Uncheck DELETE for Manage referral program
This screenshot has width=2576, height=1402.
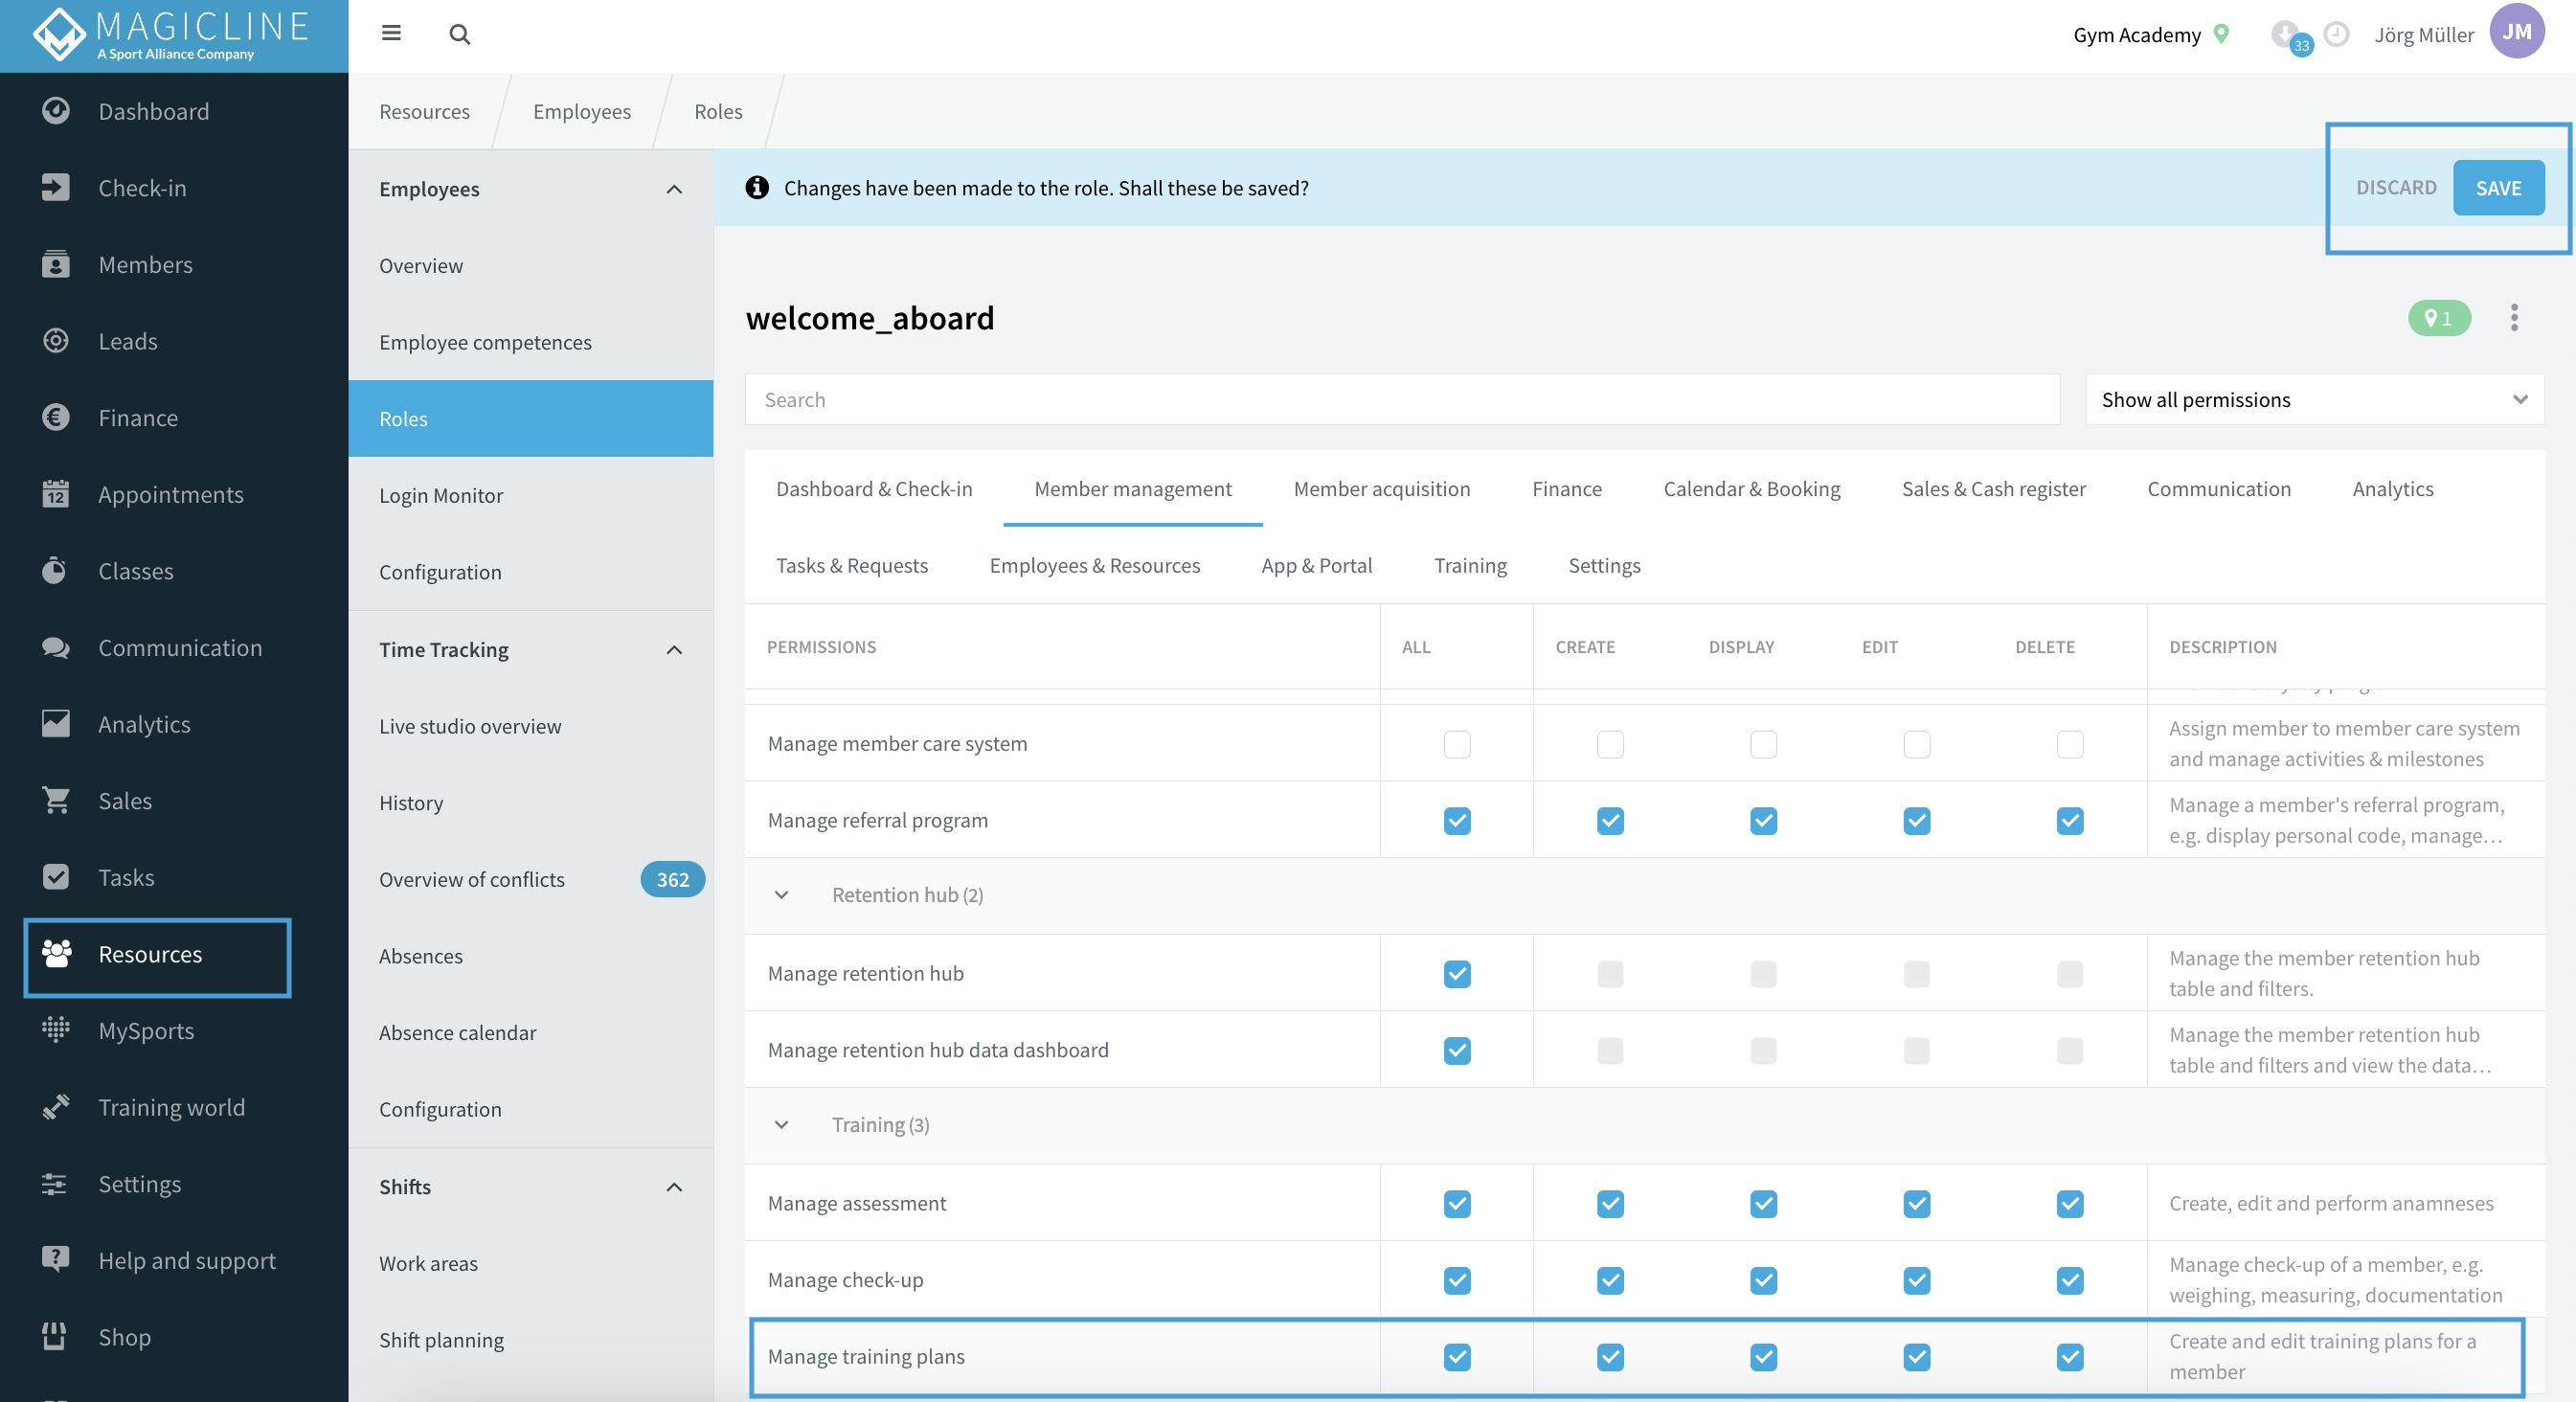(2070, 821)
